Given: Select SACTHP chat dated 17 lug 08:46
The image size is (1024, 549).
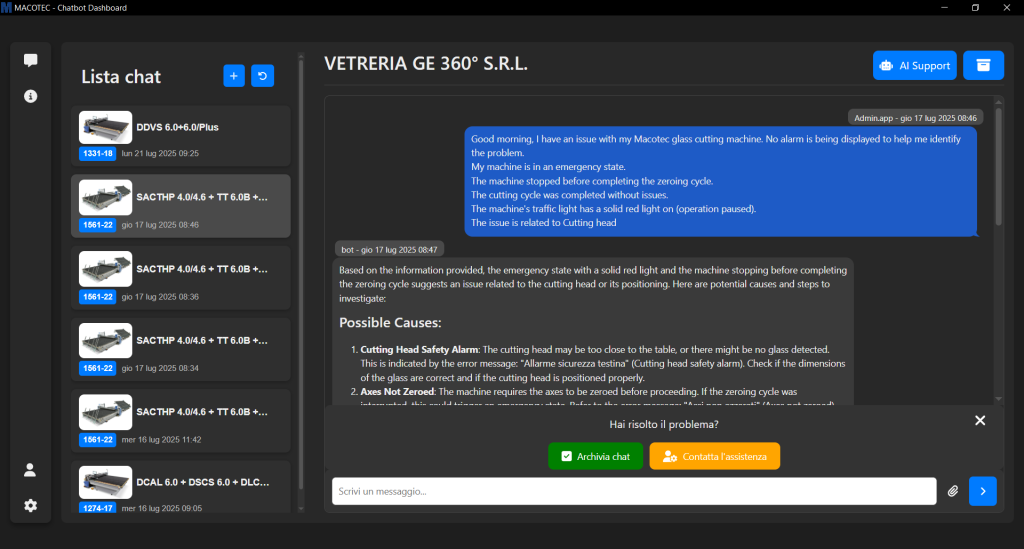Looking at the screenshot, I should 181,206.
